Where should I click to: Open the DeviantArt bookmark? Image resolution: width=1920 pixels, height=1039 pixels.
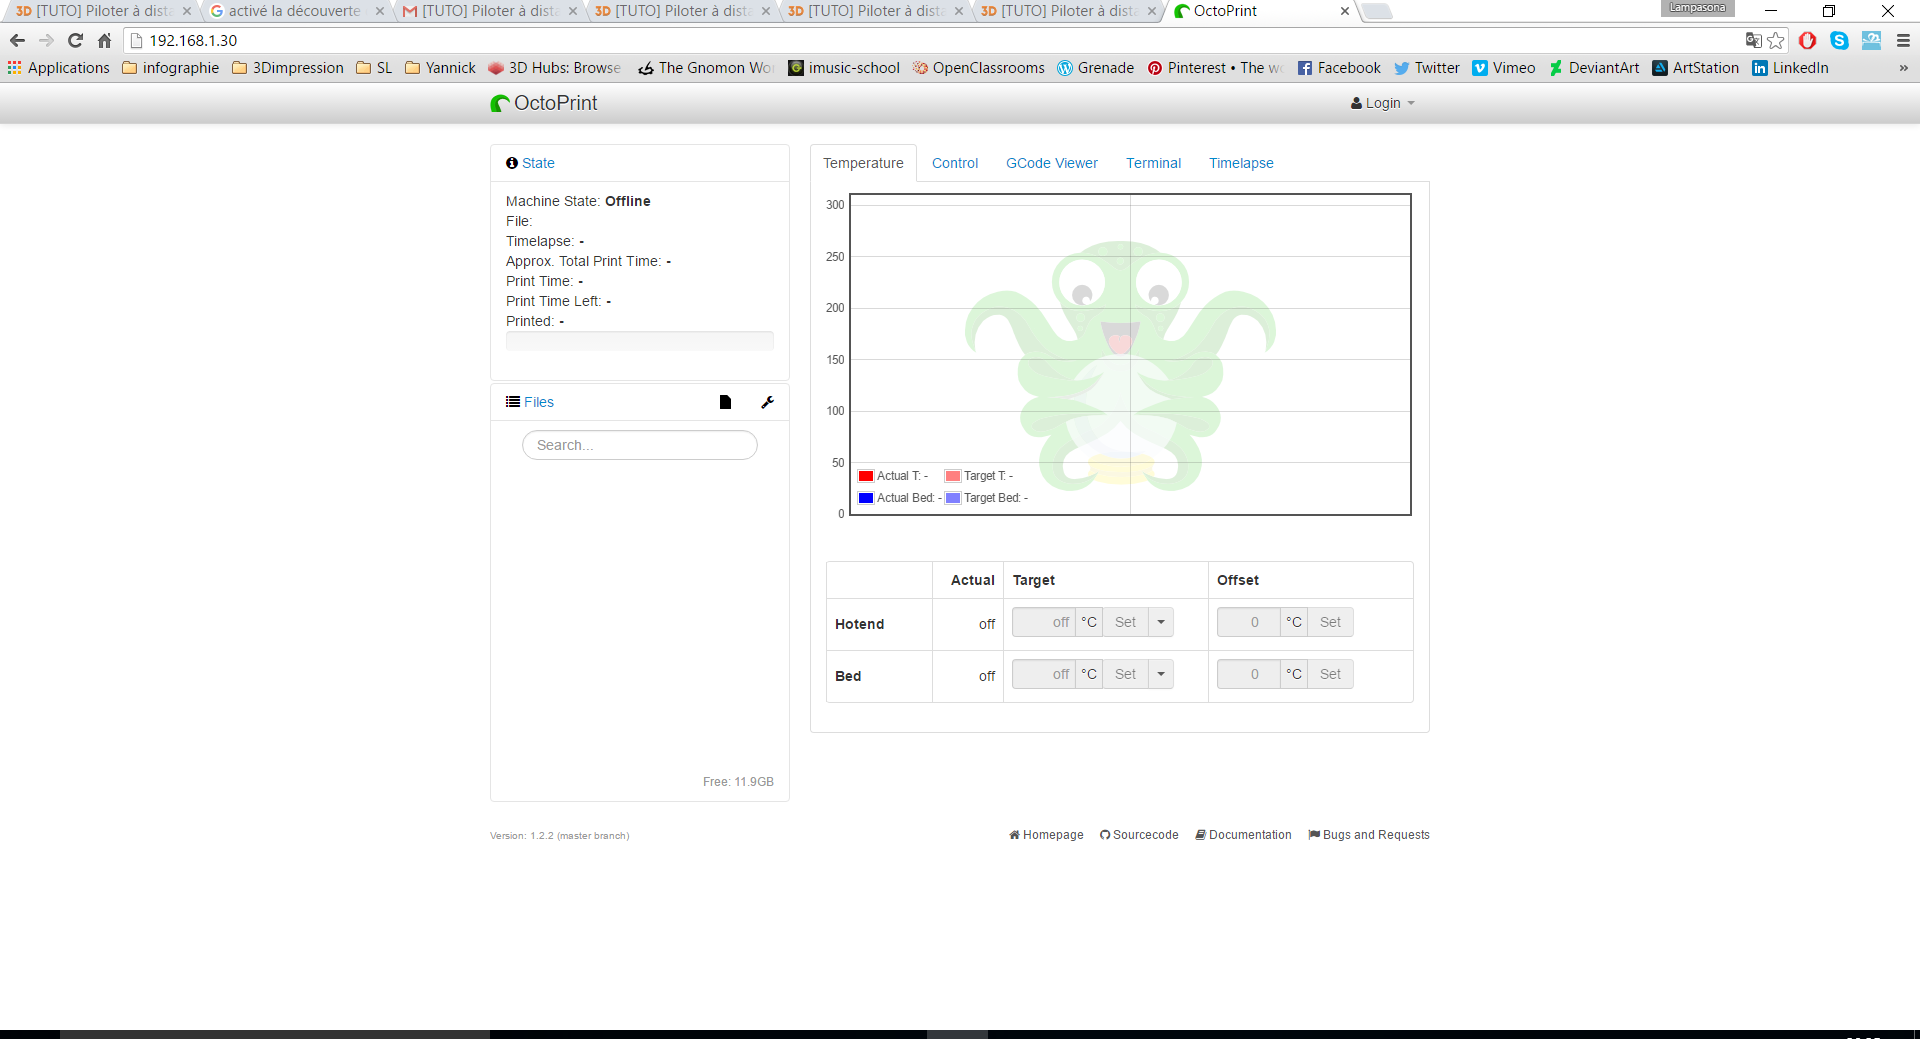[x=1594, y=68]
